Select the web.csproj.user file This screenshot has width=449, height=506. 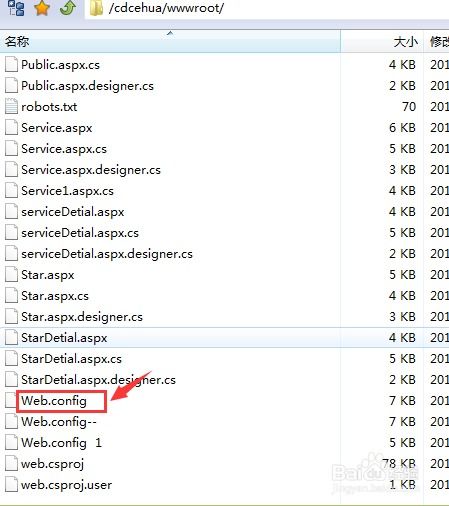tap(66, 485)
